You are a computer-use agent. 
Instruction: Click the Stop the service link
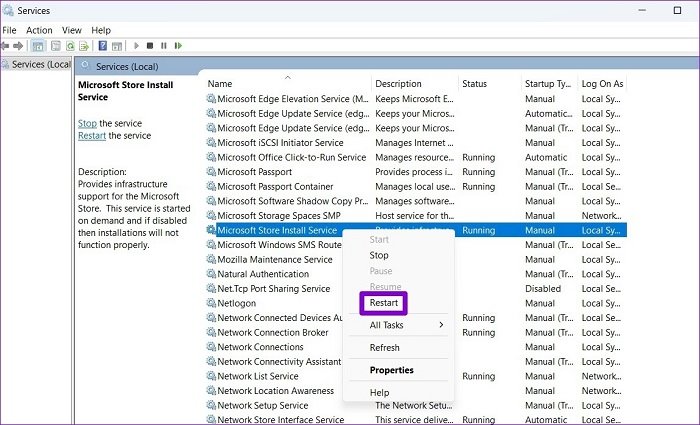click(x=87, y=123)
